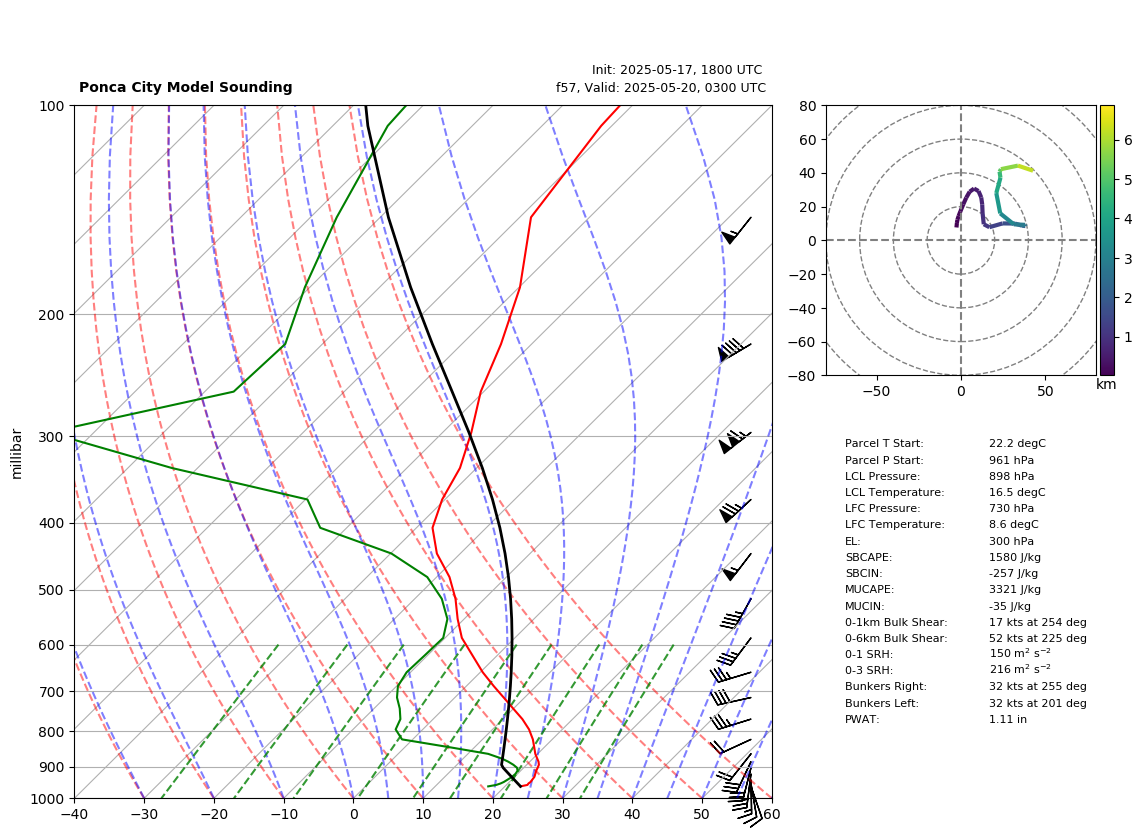Select the "EL:" label

click(x=853, y=541)
